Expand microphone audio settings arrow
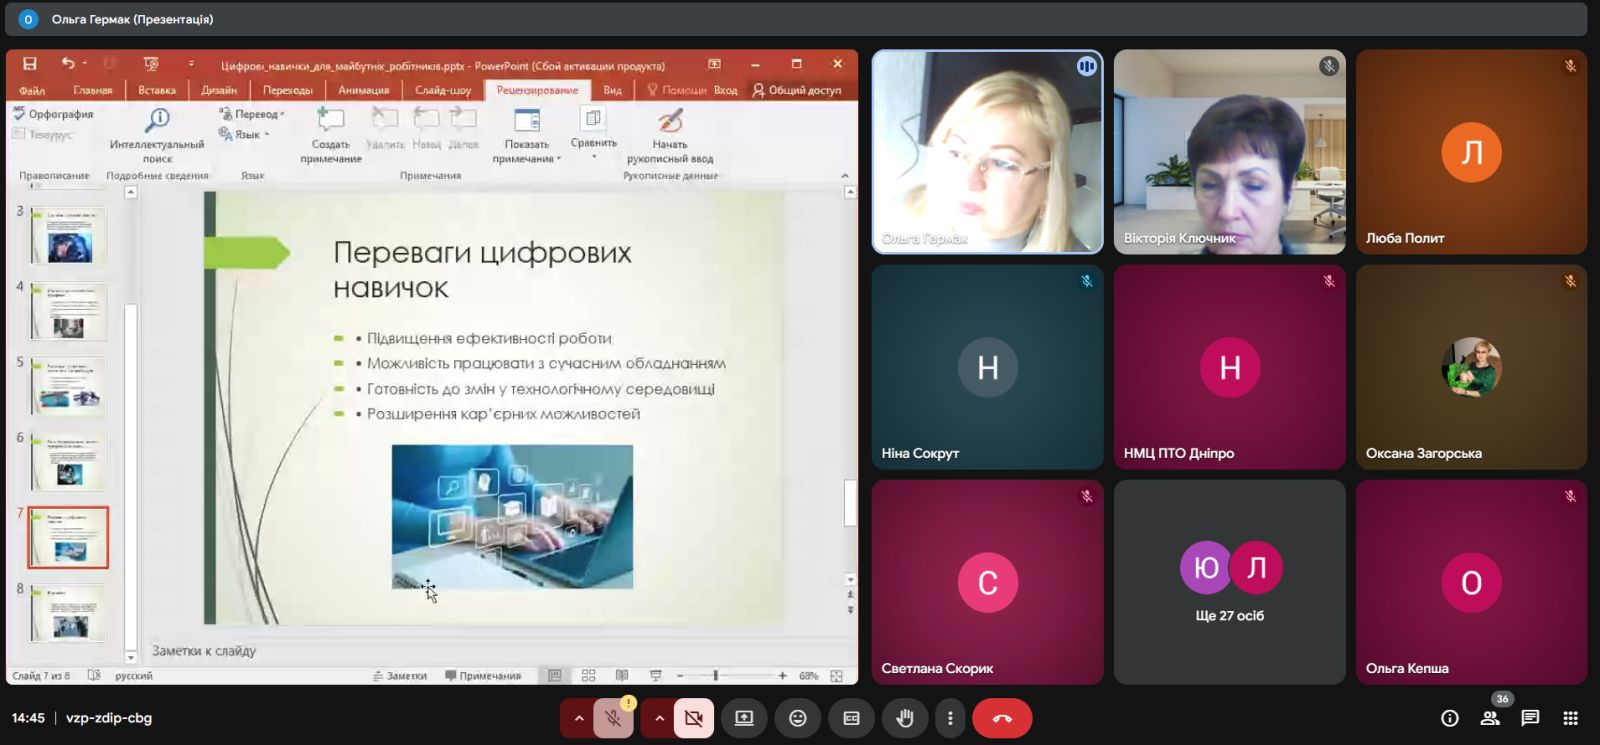This screenshot has height=745, width=1600. (x=578, y=718)
